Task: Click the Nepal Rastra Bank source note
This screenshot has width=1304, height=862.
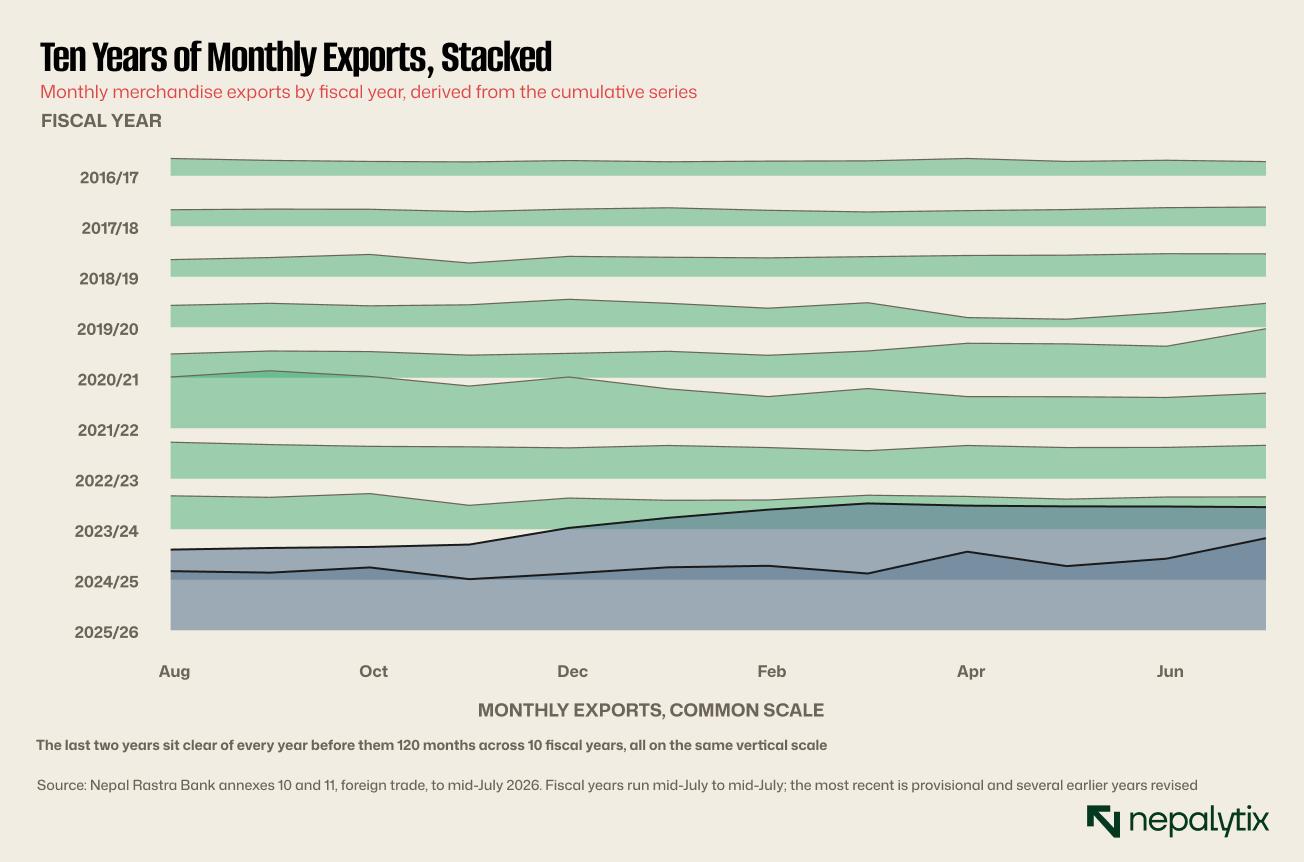Action: (617, 786)
